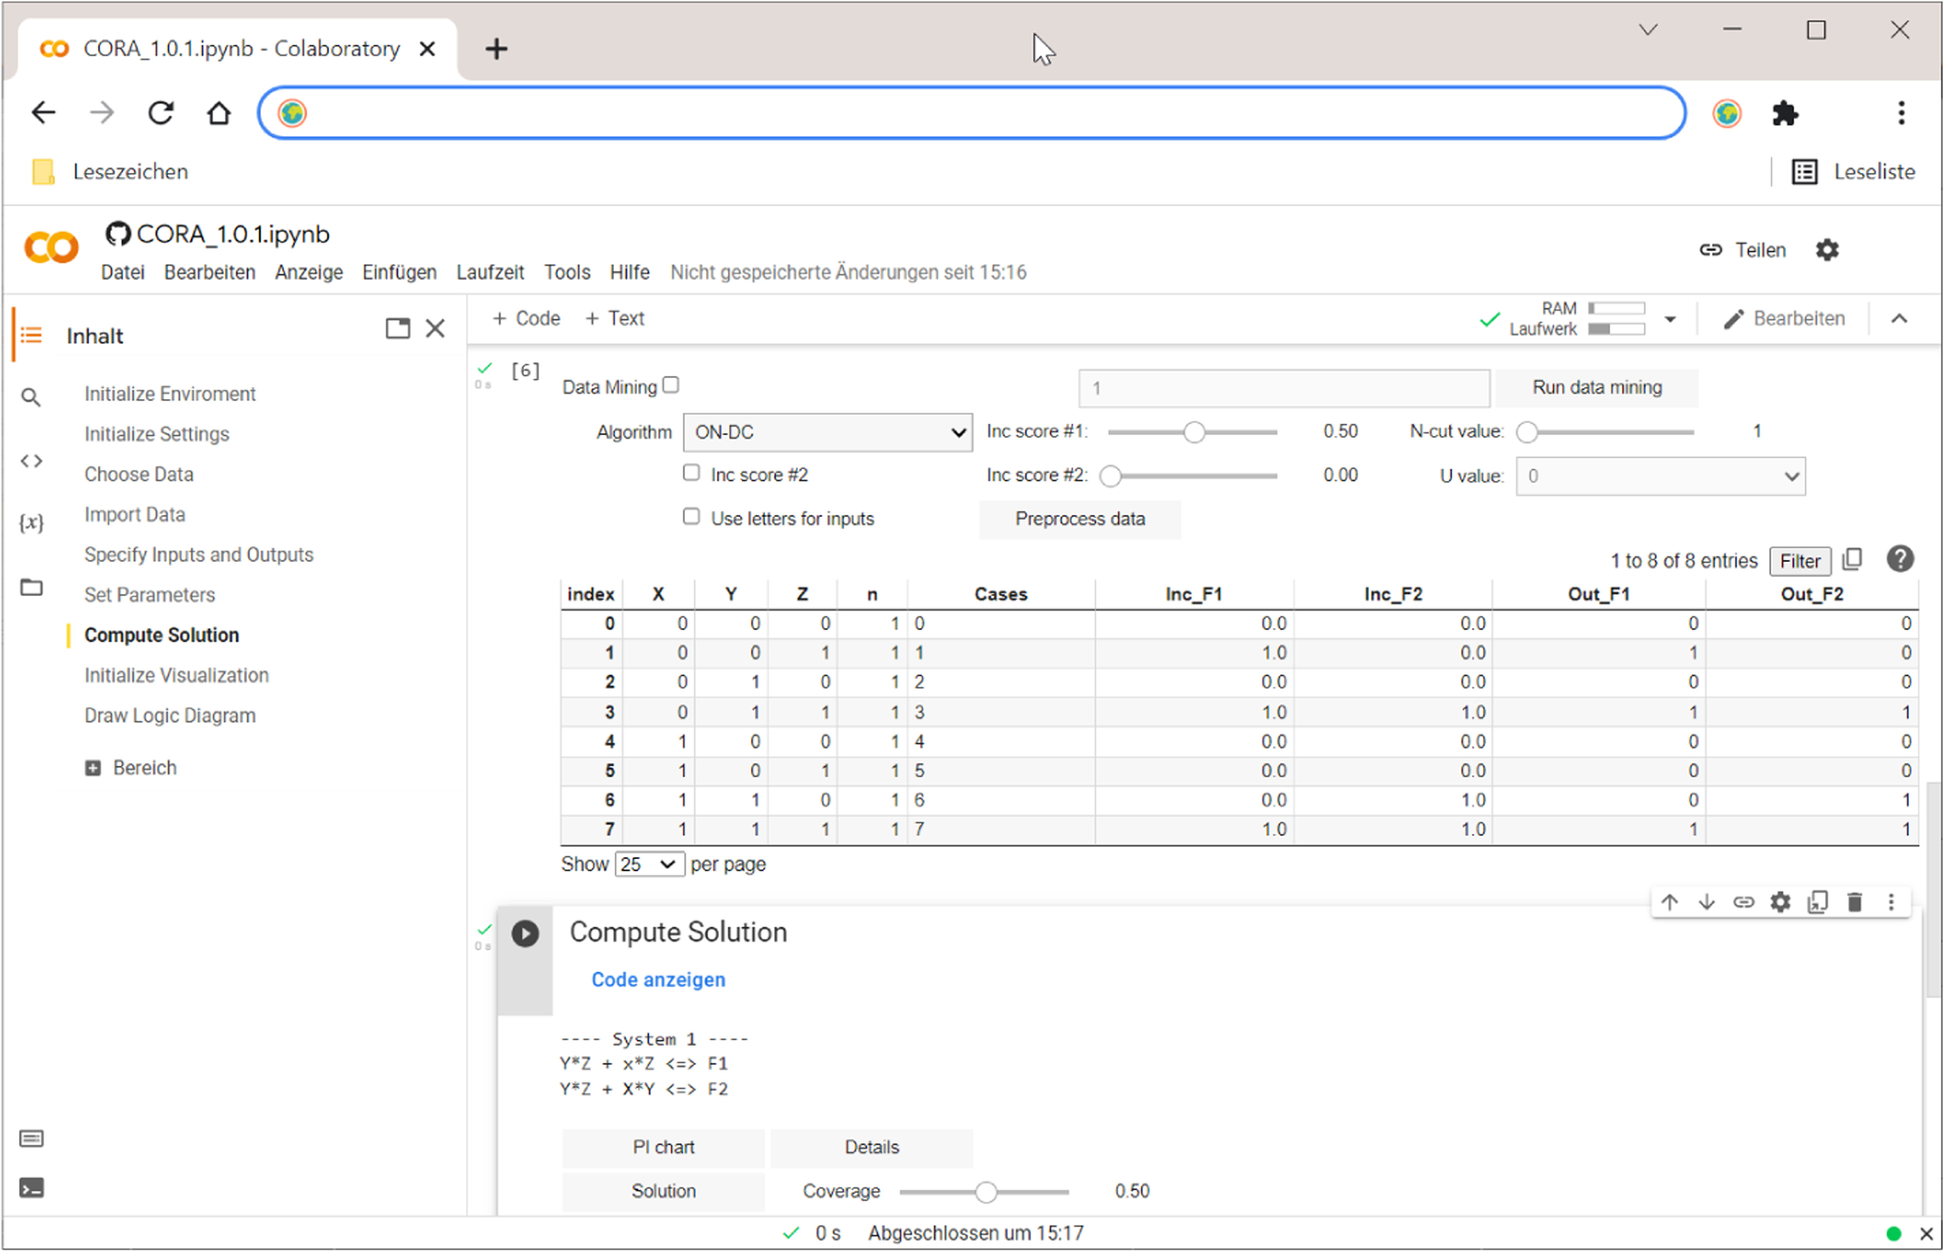Open more cell actions menu
Image resolution: width=1944 pixels, height=1252 pixels.
(1891, 902)
